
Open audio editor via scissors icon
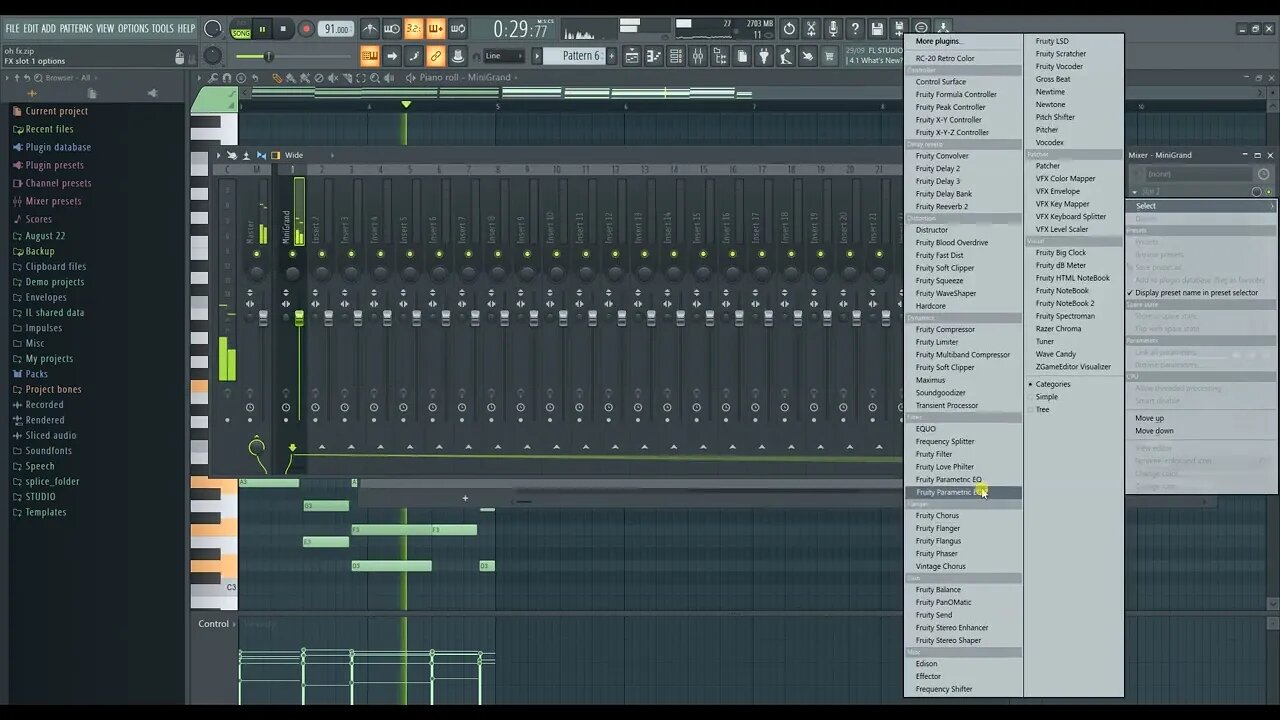coord(811,29)
